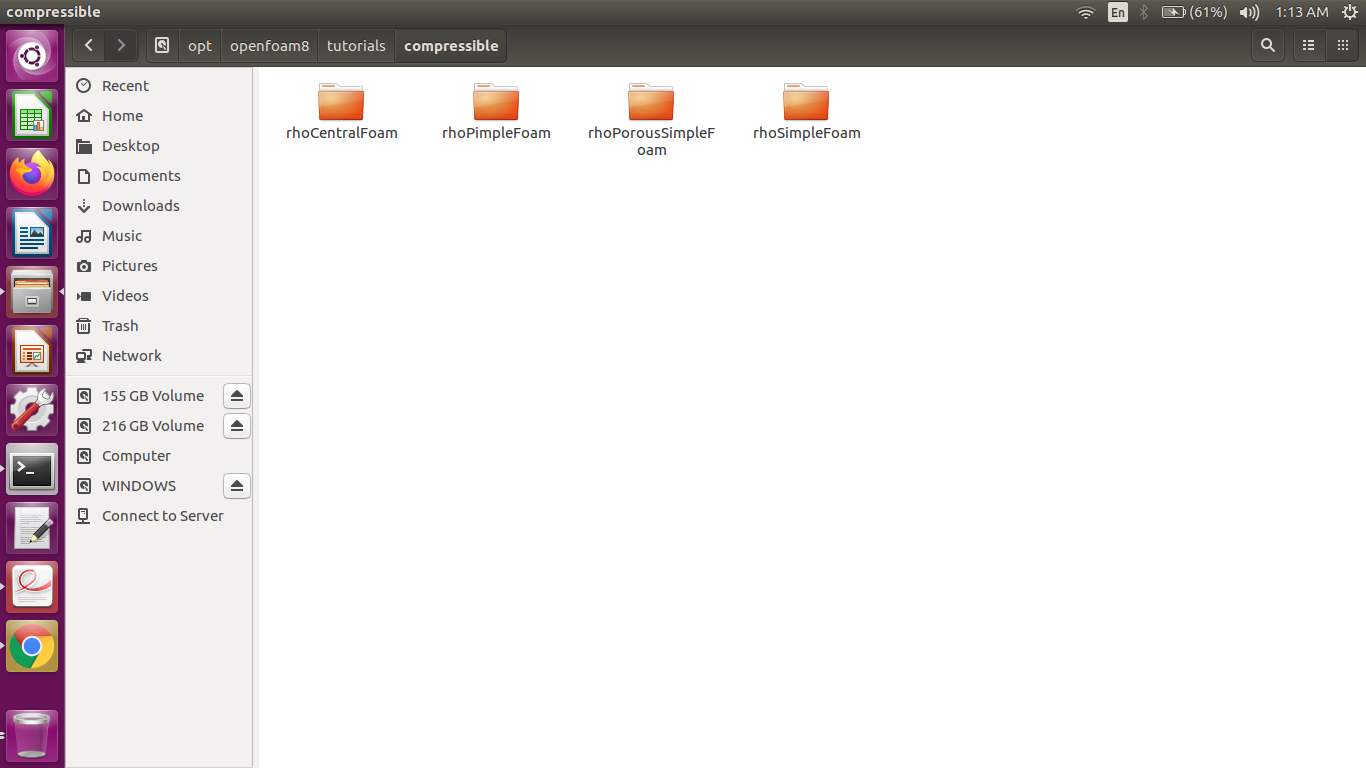Go back with the back arrow
This screenshot has width=1366, height=768.
click(89, 45)
